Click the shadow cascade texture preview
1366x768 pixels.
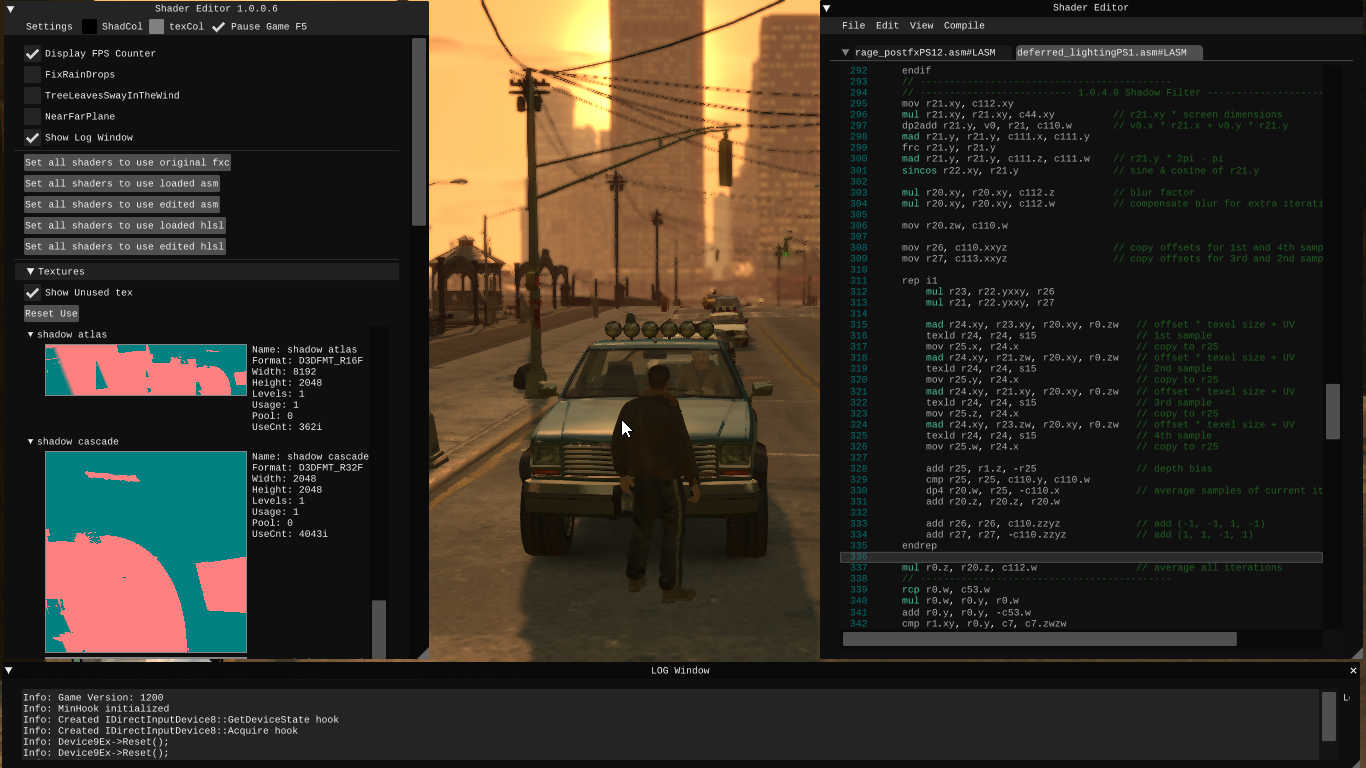click(x=146, y=552)
